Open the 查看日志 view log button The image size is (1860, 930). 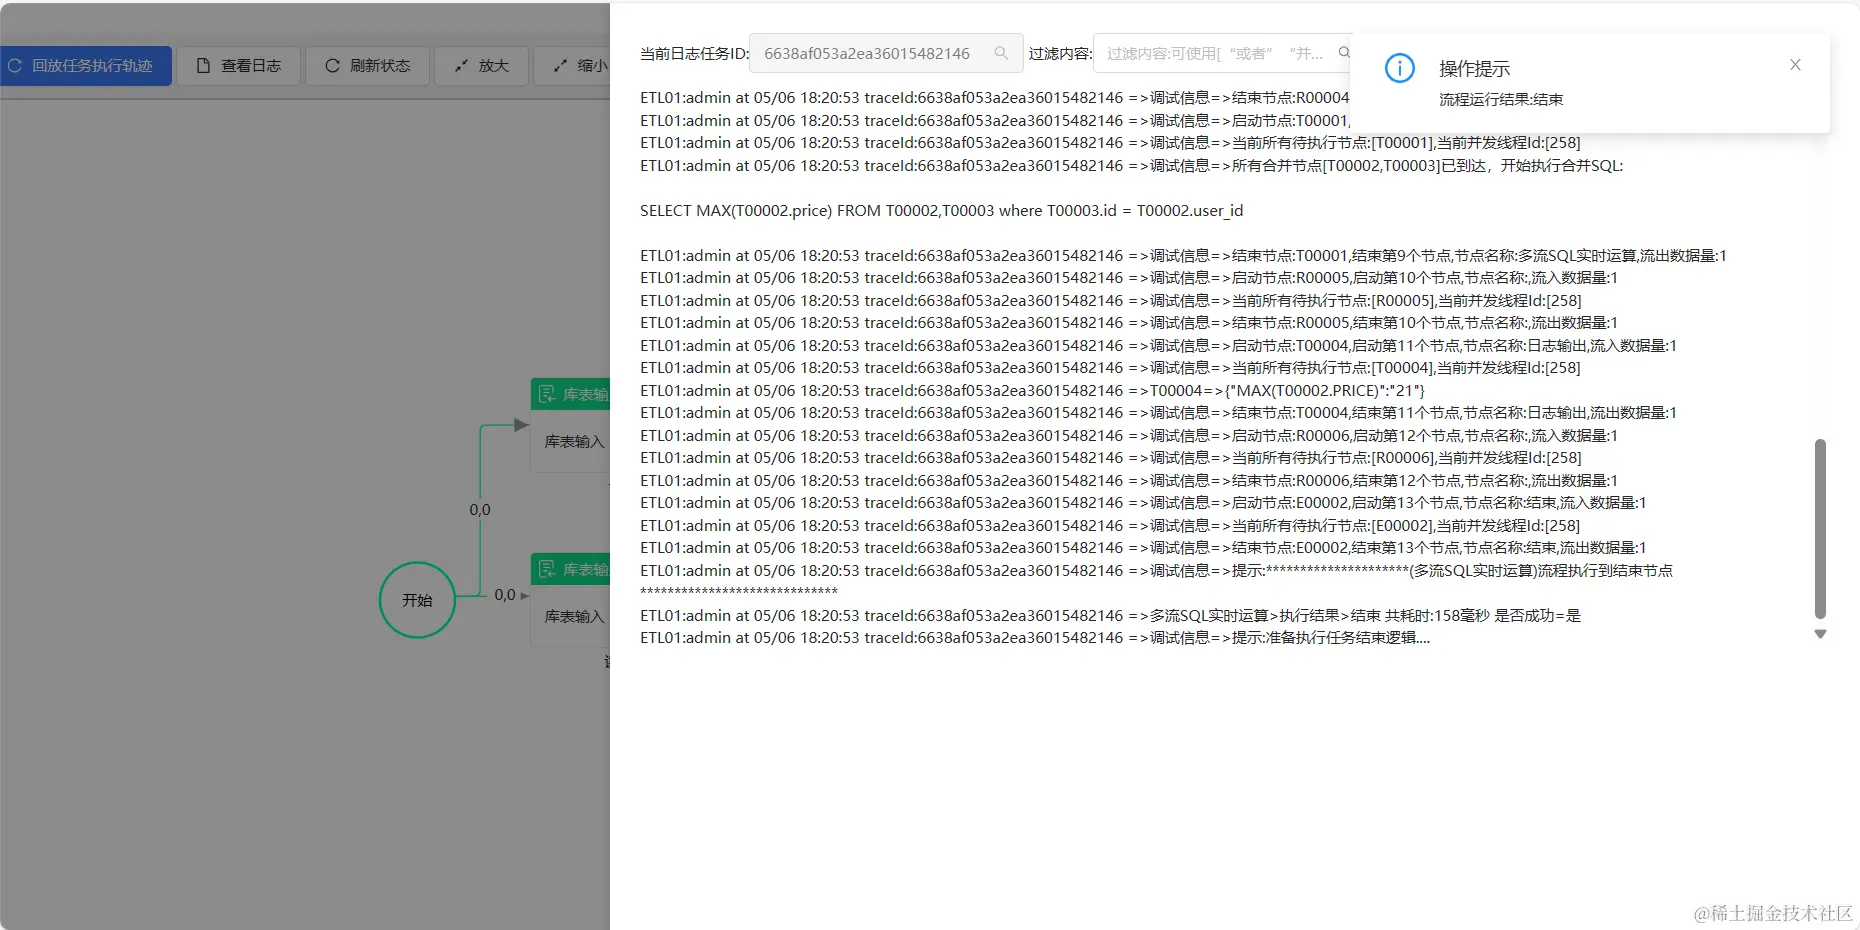pos(239,66)
